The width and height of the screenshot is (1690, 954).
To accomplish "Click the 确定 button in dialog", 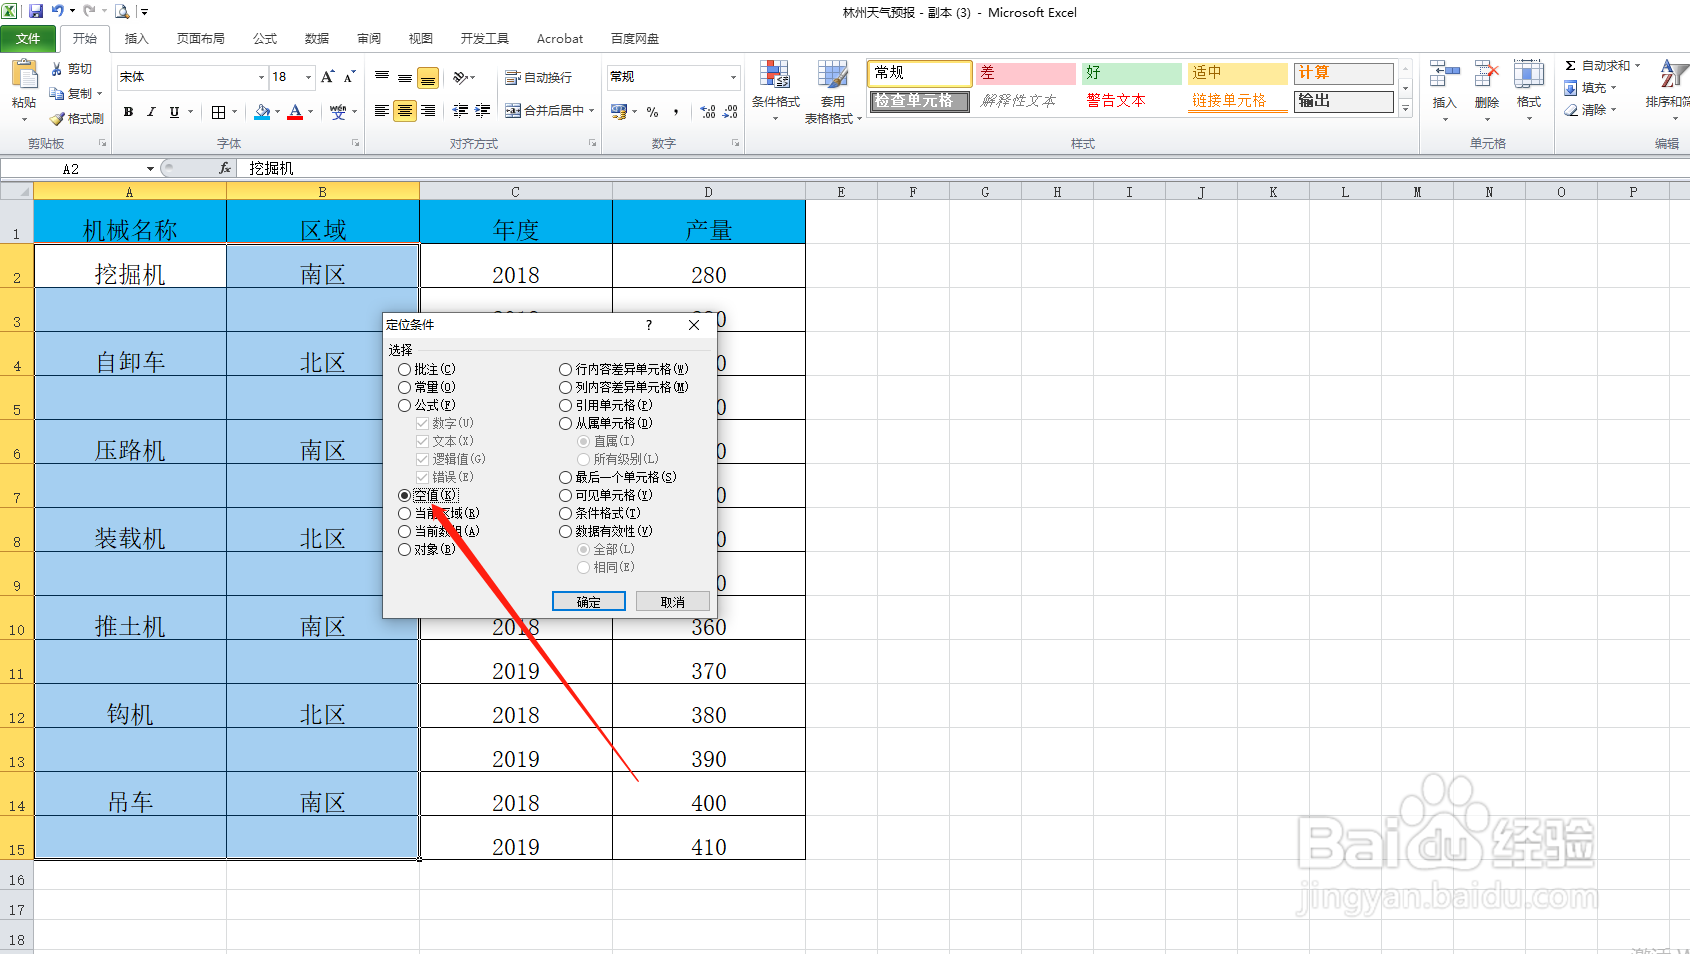I will click(589, 601).
